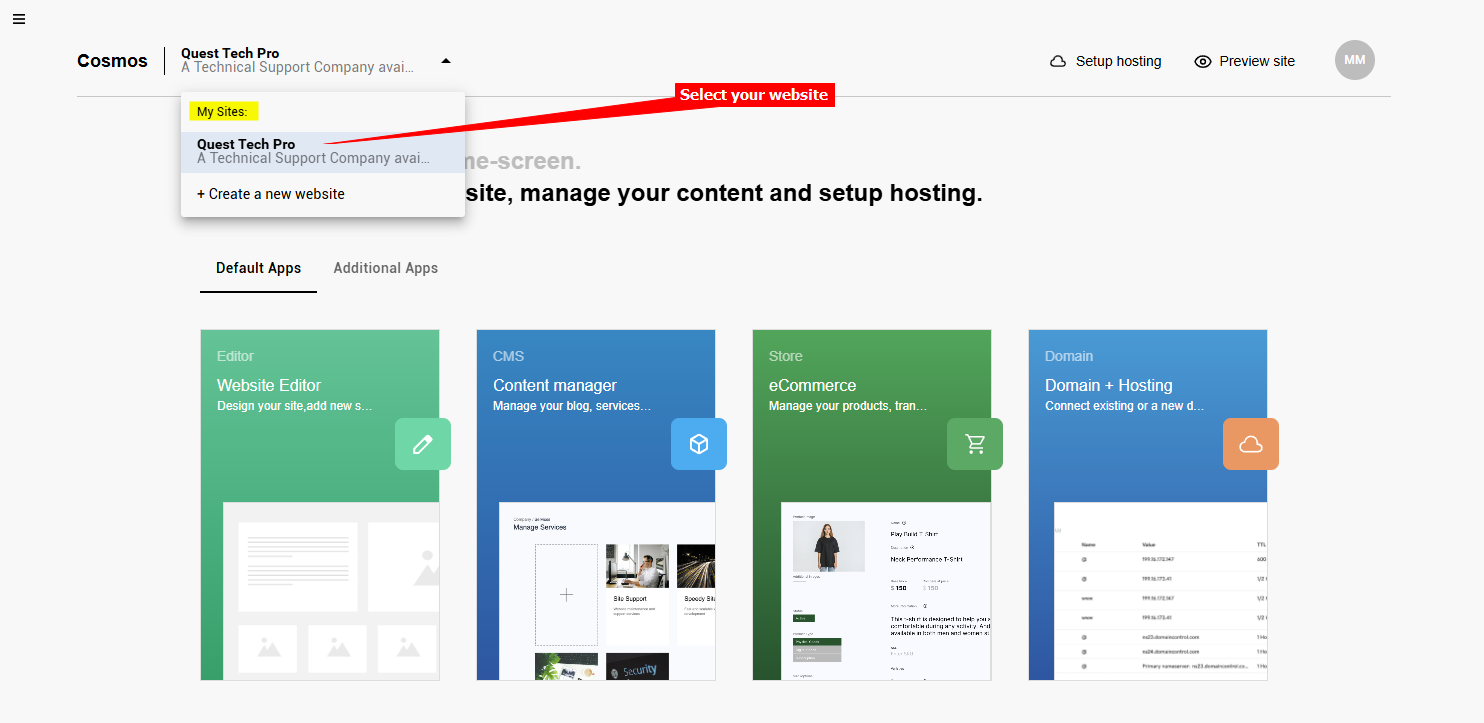Click the Quest Tech Pro site selector header
1484x723 pixels.
pos(297,60)
